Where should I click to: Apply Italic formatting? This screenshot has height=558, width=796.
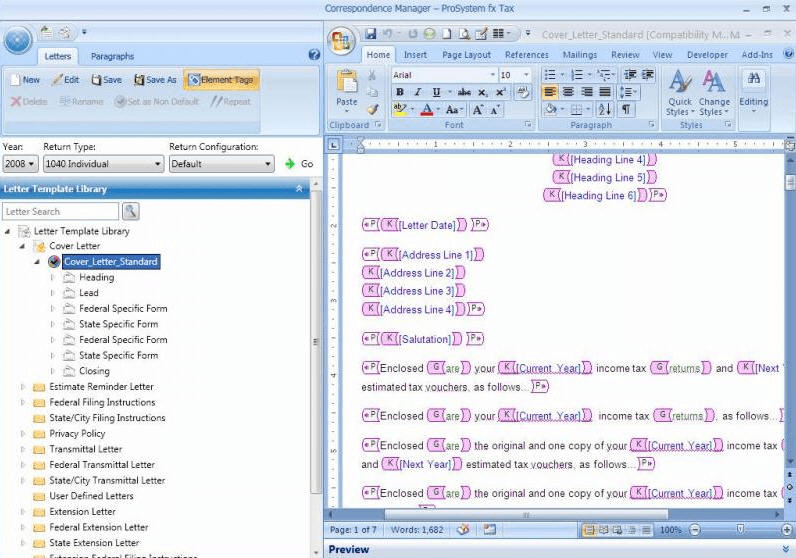tap(418, 92)
